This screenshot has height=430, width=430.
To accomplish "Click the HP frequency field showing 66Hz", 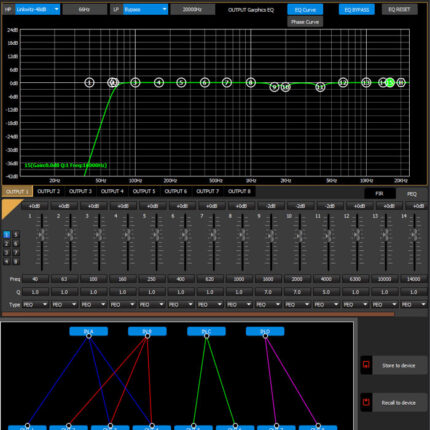I will coord(85,9).
